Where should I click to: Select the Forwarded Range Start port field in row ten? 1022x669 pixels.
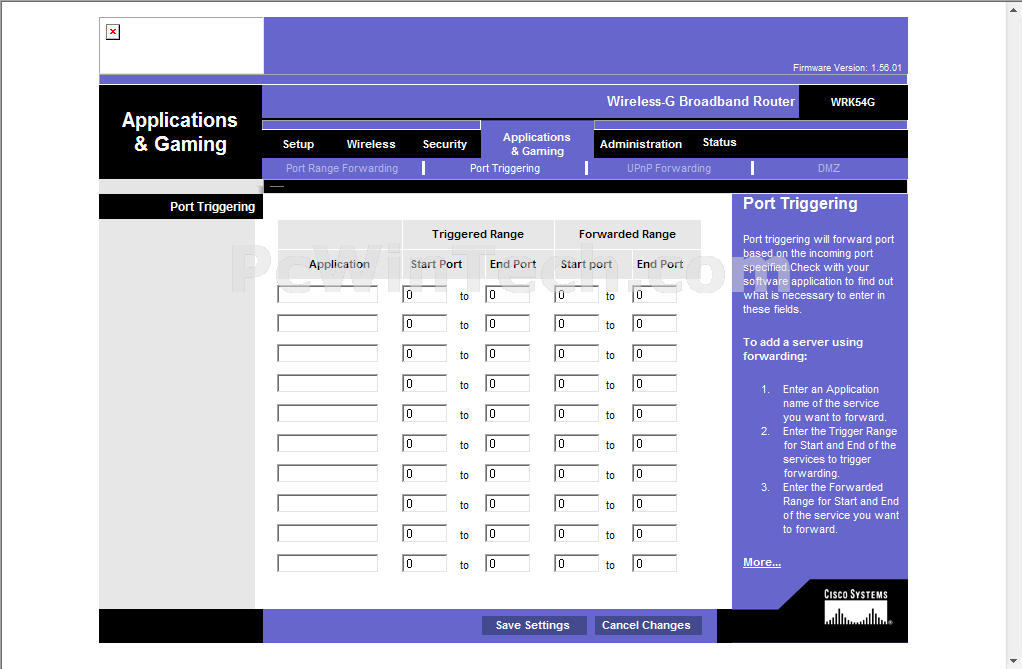click(x=576, y=564)
